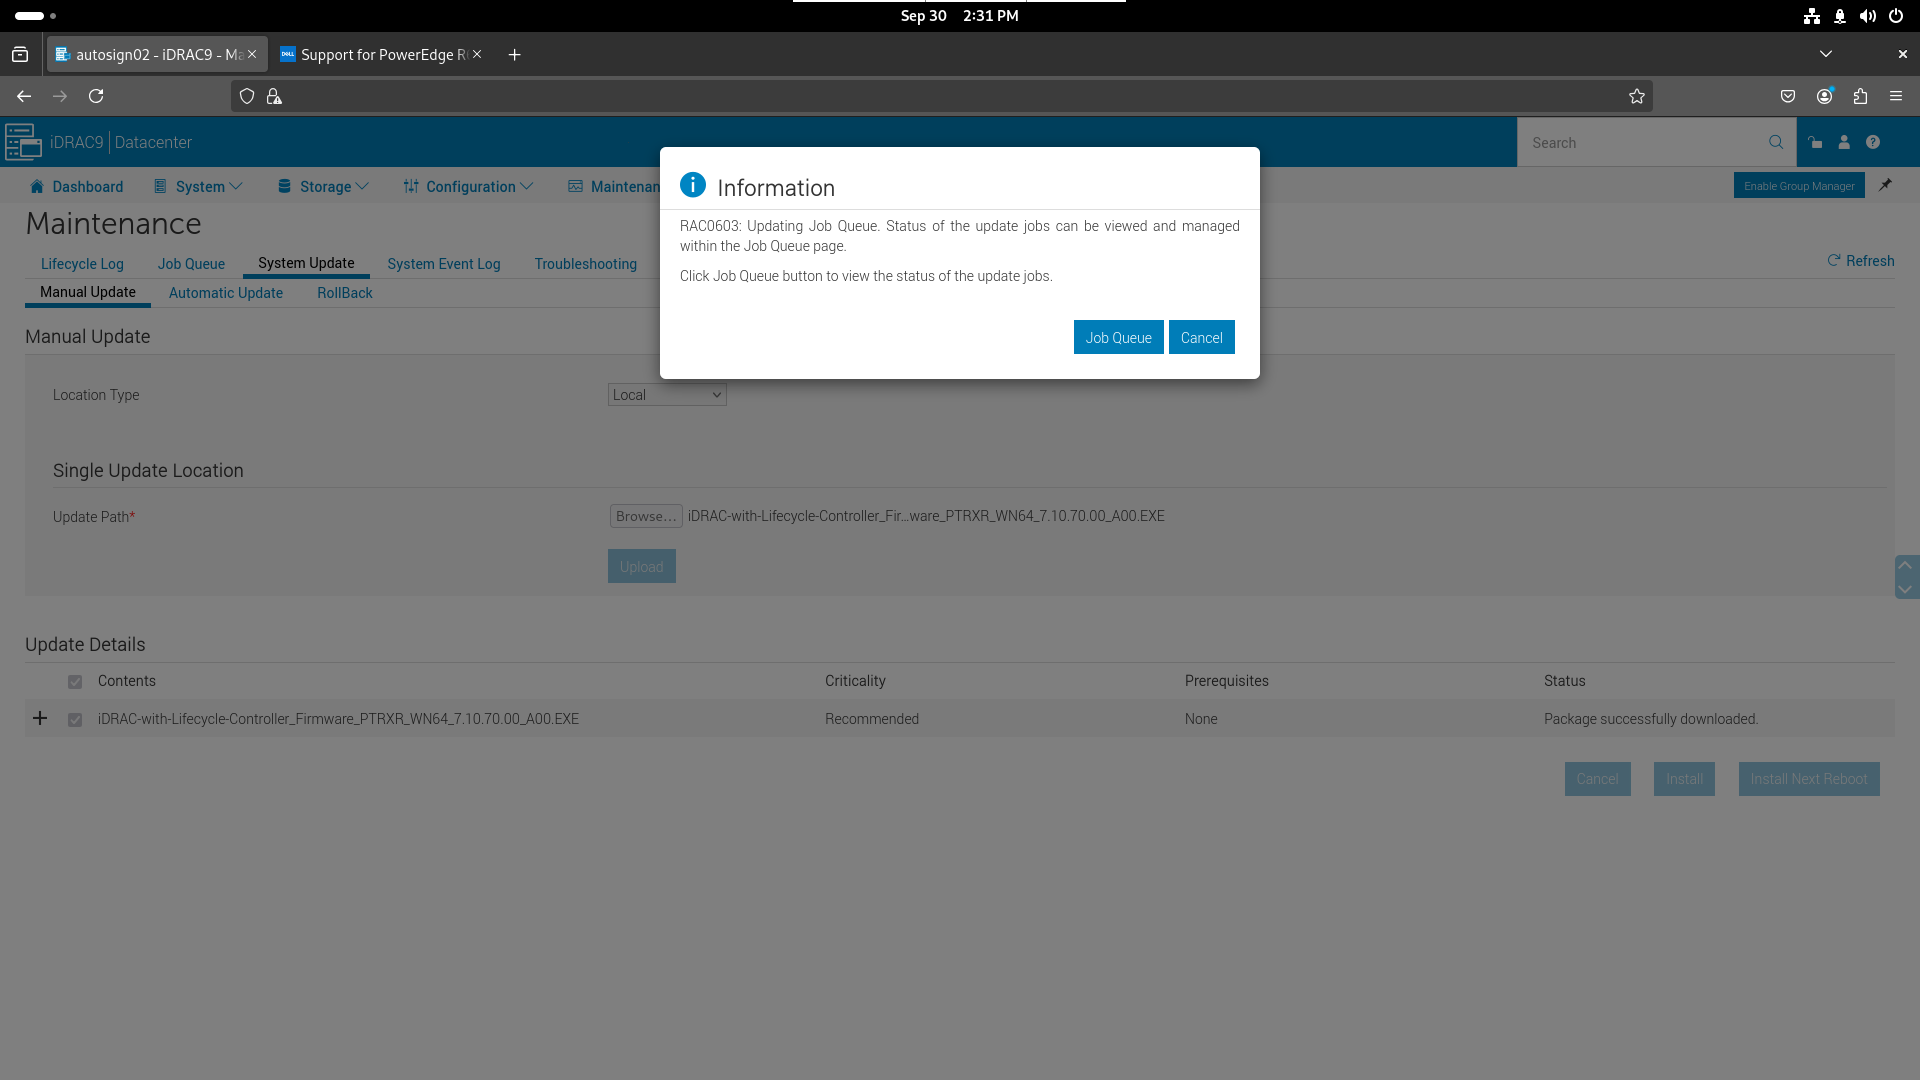The width and height of the screenshot is (1920, 1080).
Task: Expand the Storage menu dropdown
Action: click(323, 187)
